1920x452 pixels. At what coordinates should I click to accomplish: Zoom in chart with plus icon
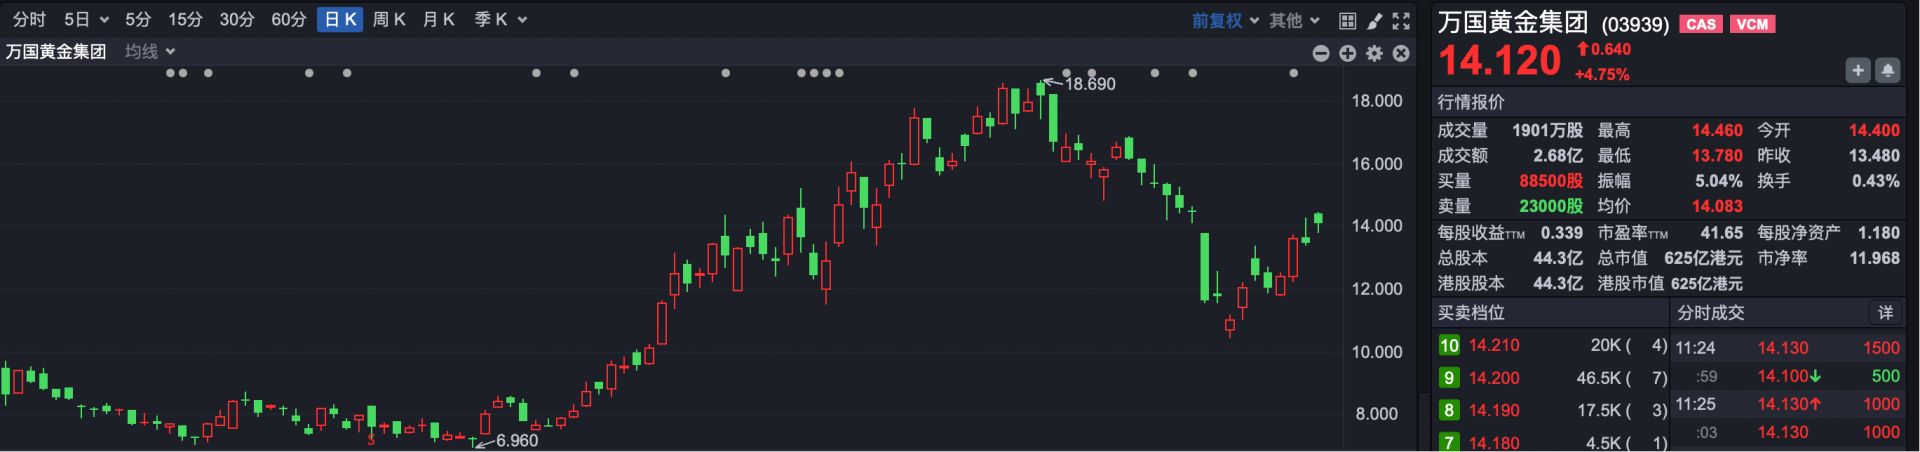pyautogui.click(x=1348, y=53)
